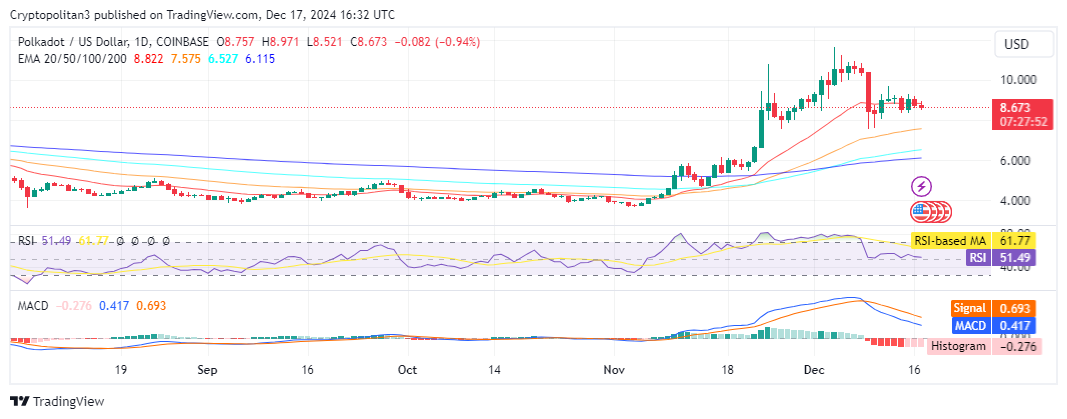Click the change value -0.082 (-0.94%)

click(437, 41)
